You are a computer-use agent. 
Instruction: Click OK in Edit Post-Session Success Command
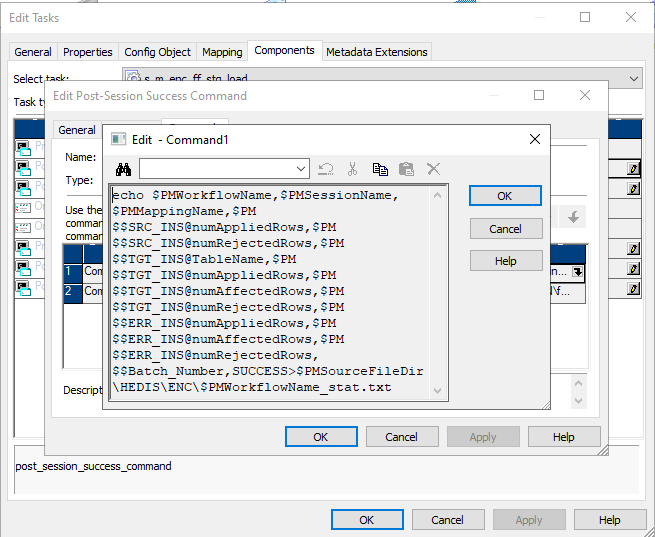[321, 437]
